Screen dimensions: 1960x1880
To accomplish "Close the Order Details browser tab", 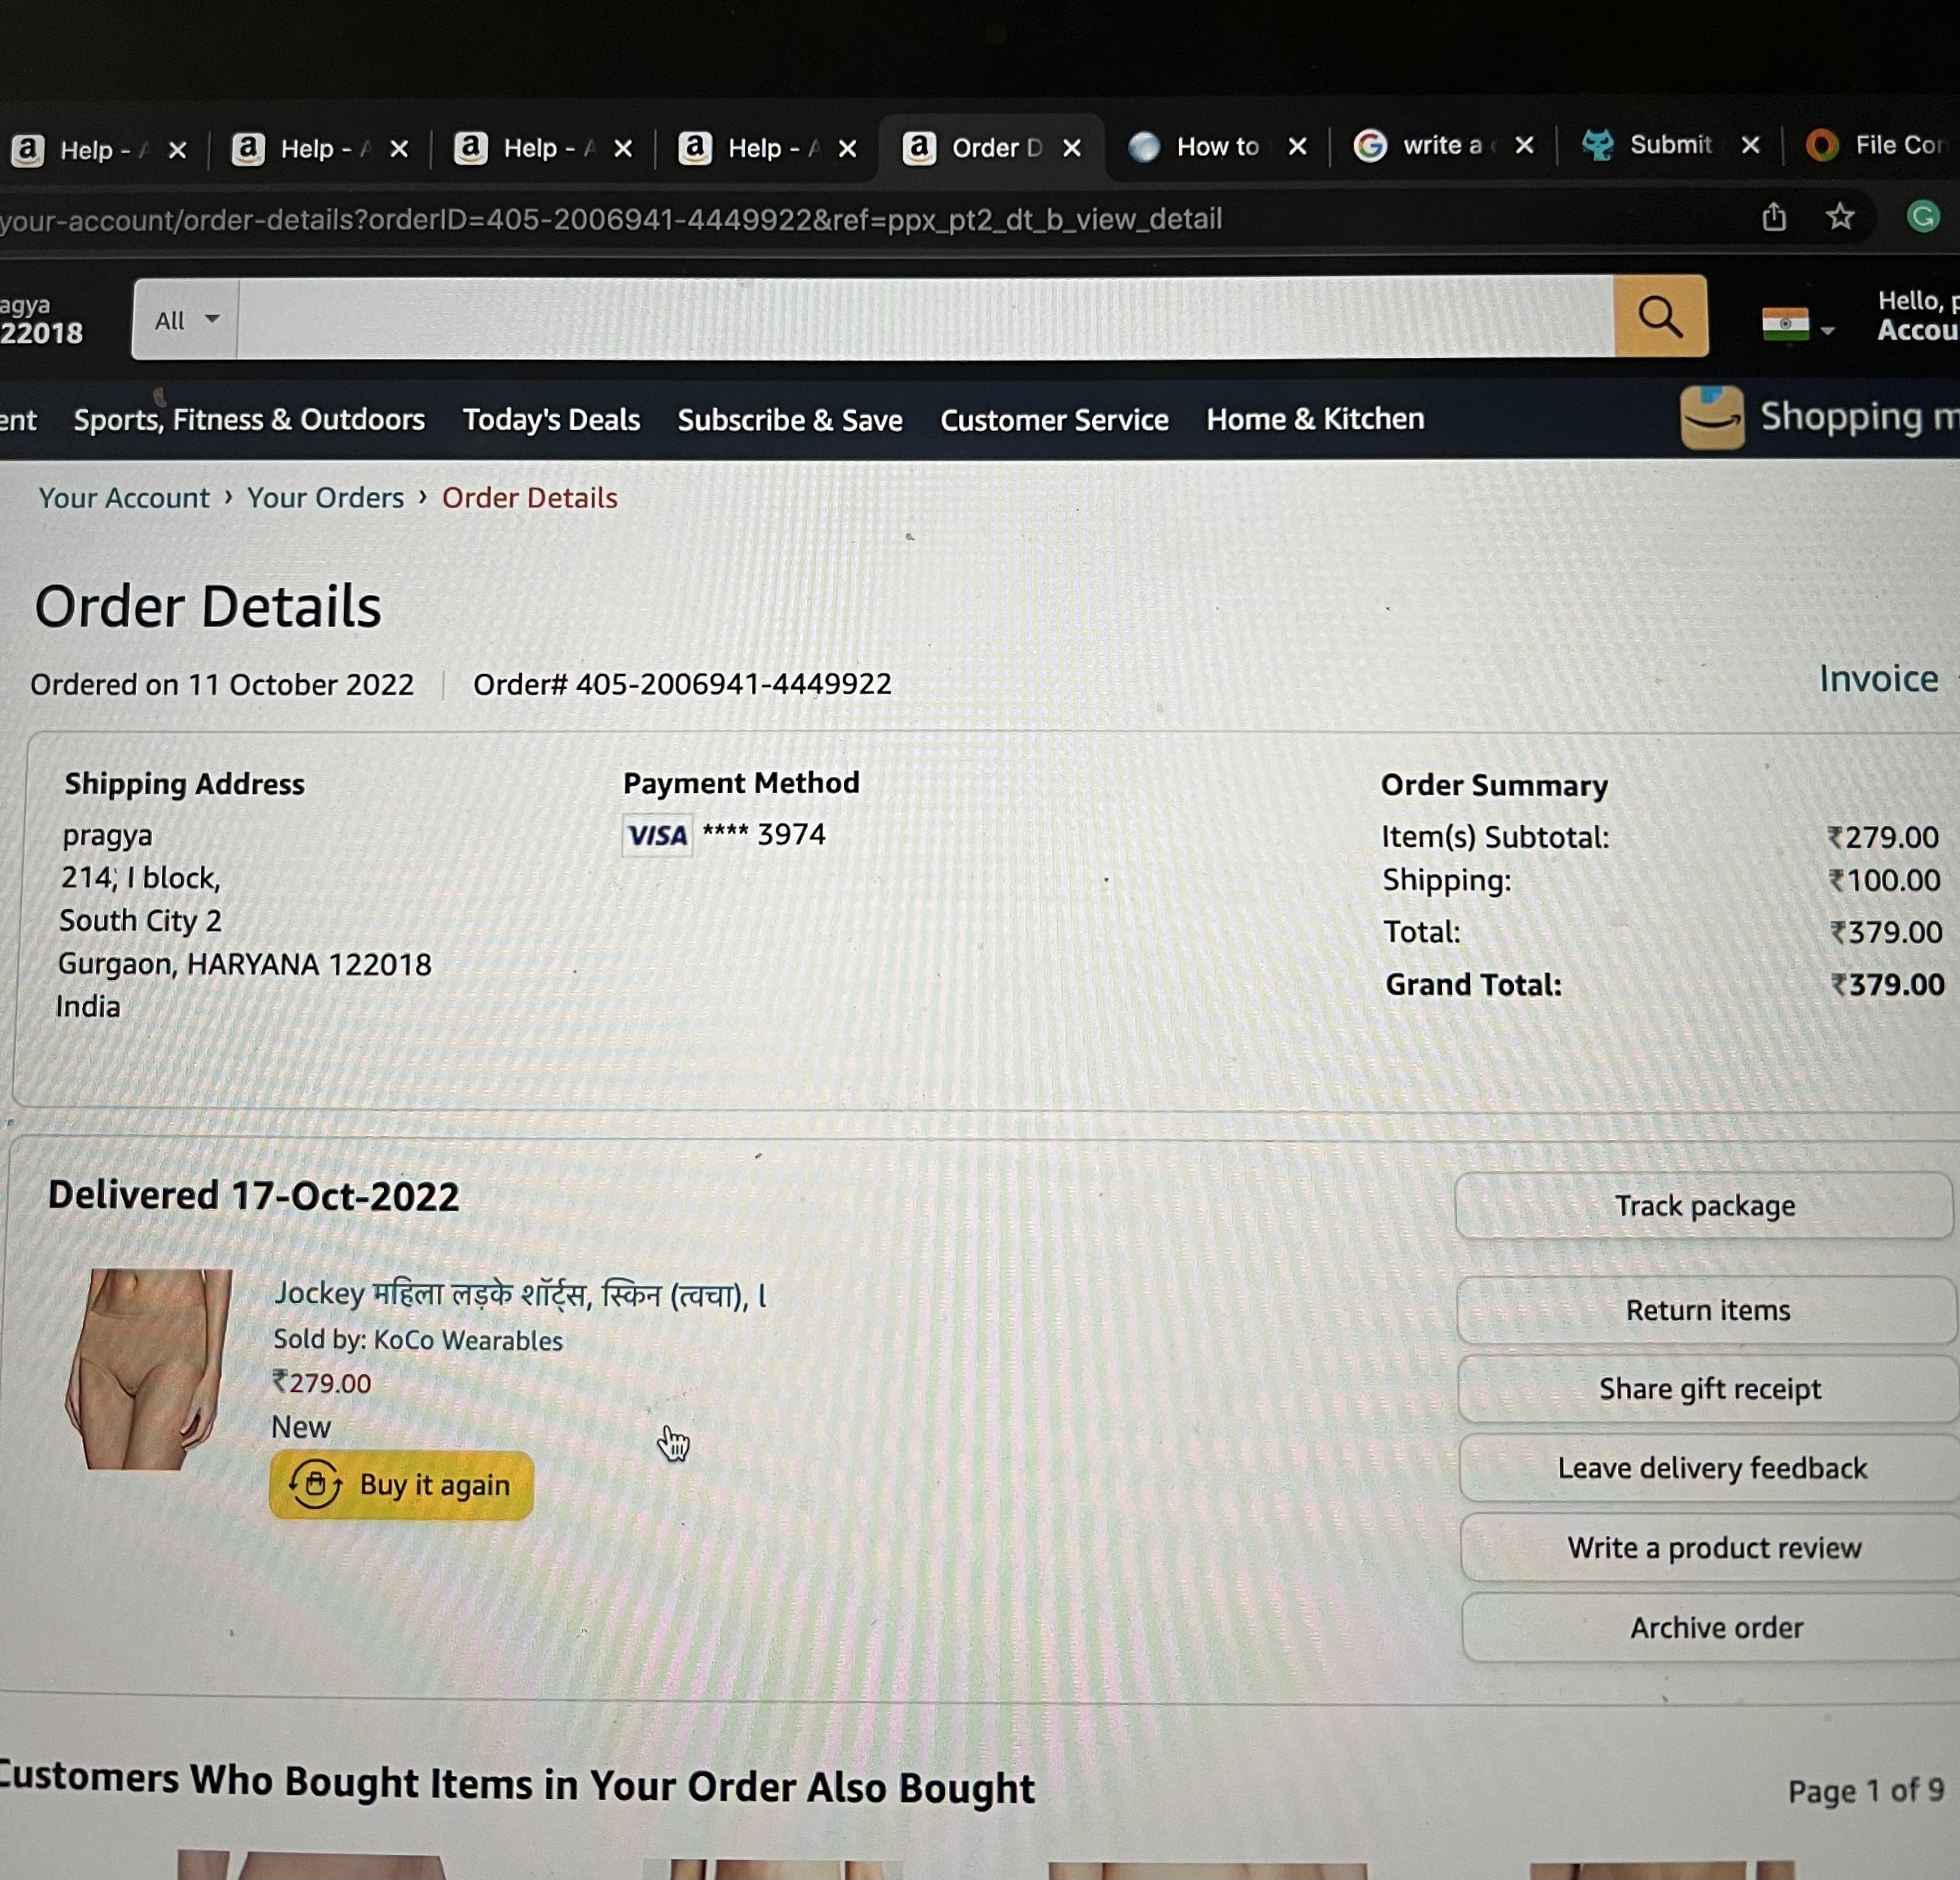I will (x=1072, y=148).
